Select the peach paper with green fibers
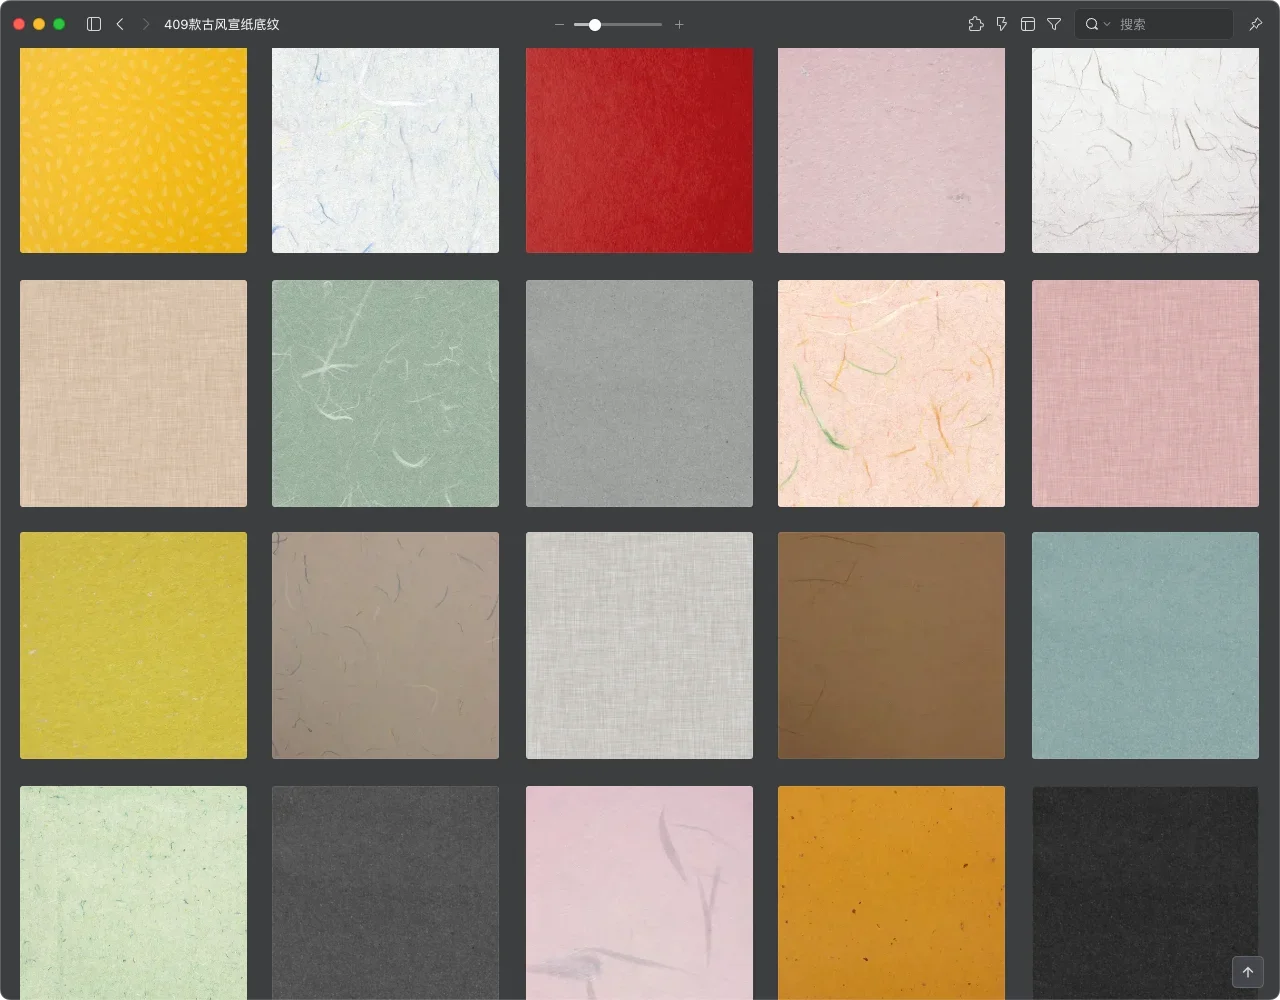Screen dimensions: 1280x1000 pos(891,393)
